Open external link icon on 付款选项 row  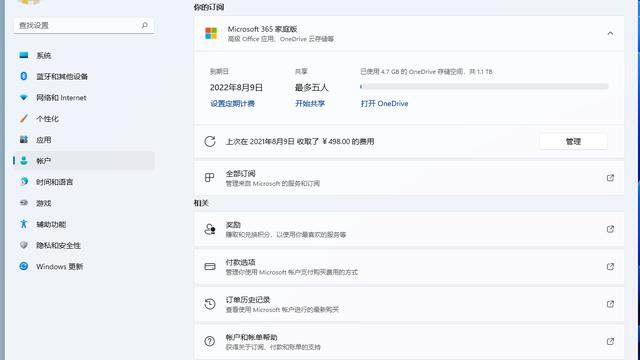tap(610, 267)
